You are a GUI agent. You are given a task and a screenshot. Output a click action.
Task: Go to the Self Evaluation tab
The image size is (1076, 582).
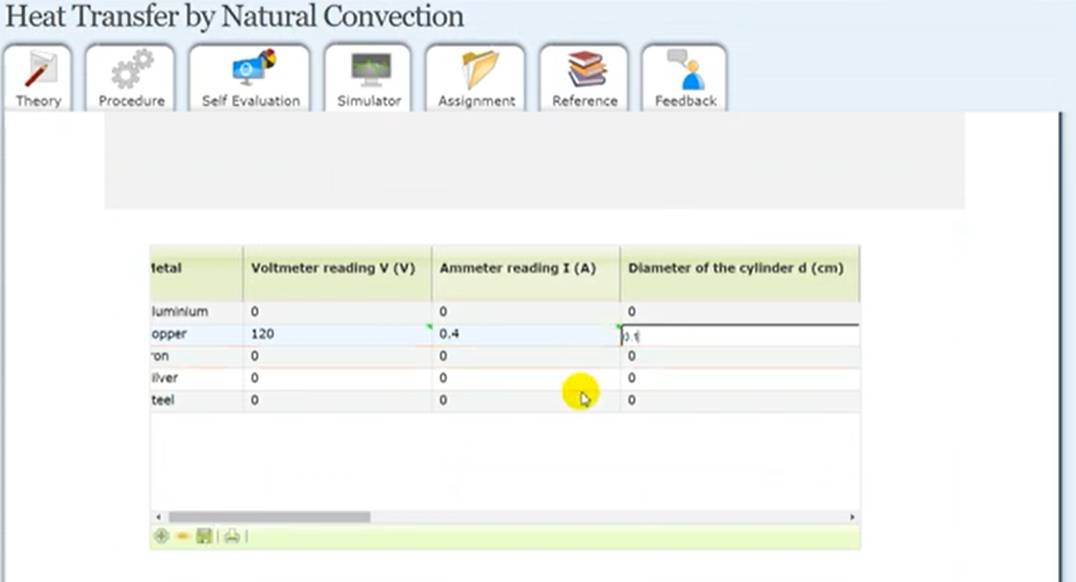coord(250,80)
